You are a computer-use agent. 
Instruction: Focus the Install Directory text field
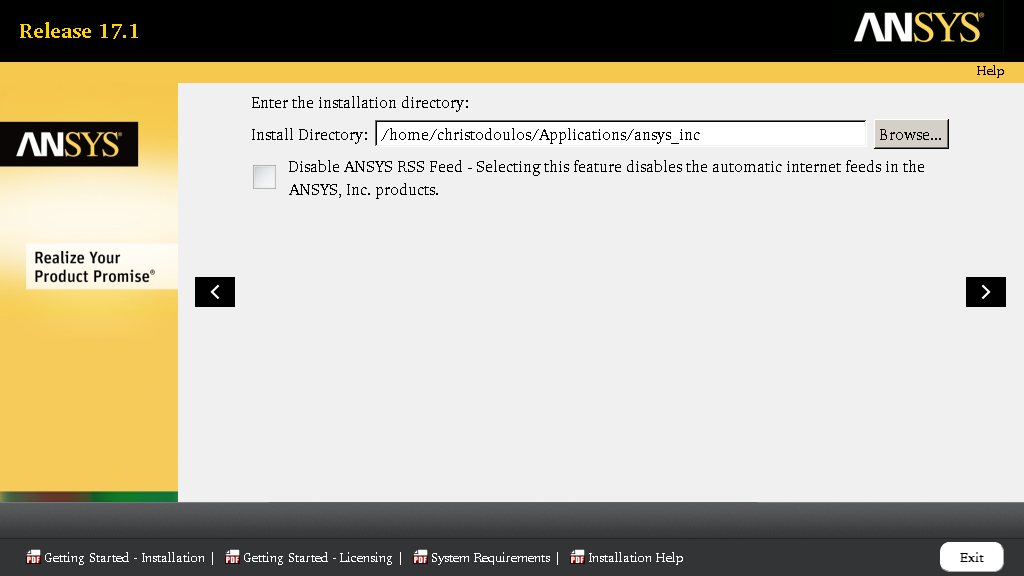tap(620, 135)
